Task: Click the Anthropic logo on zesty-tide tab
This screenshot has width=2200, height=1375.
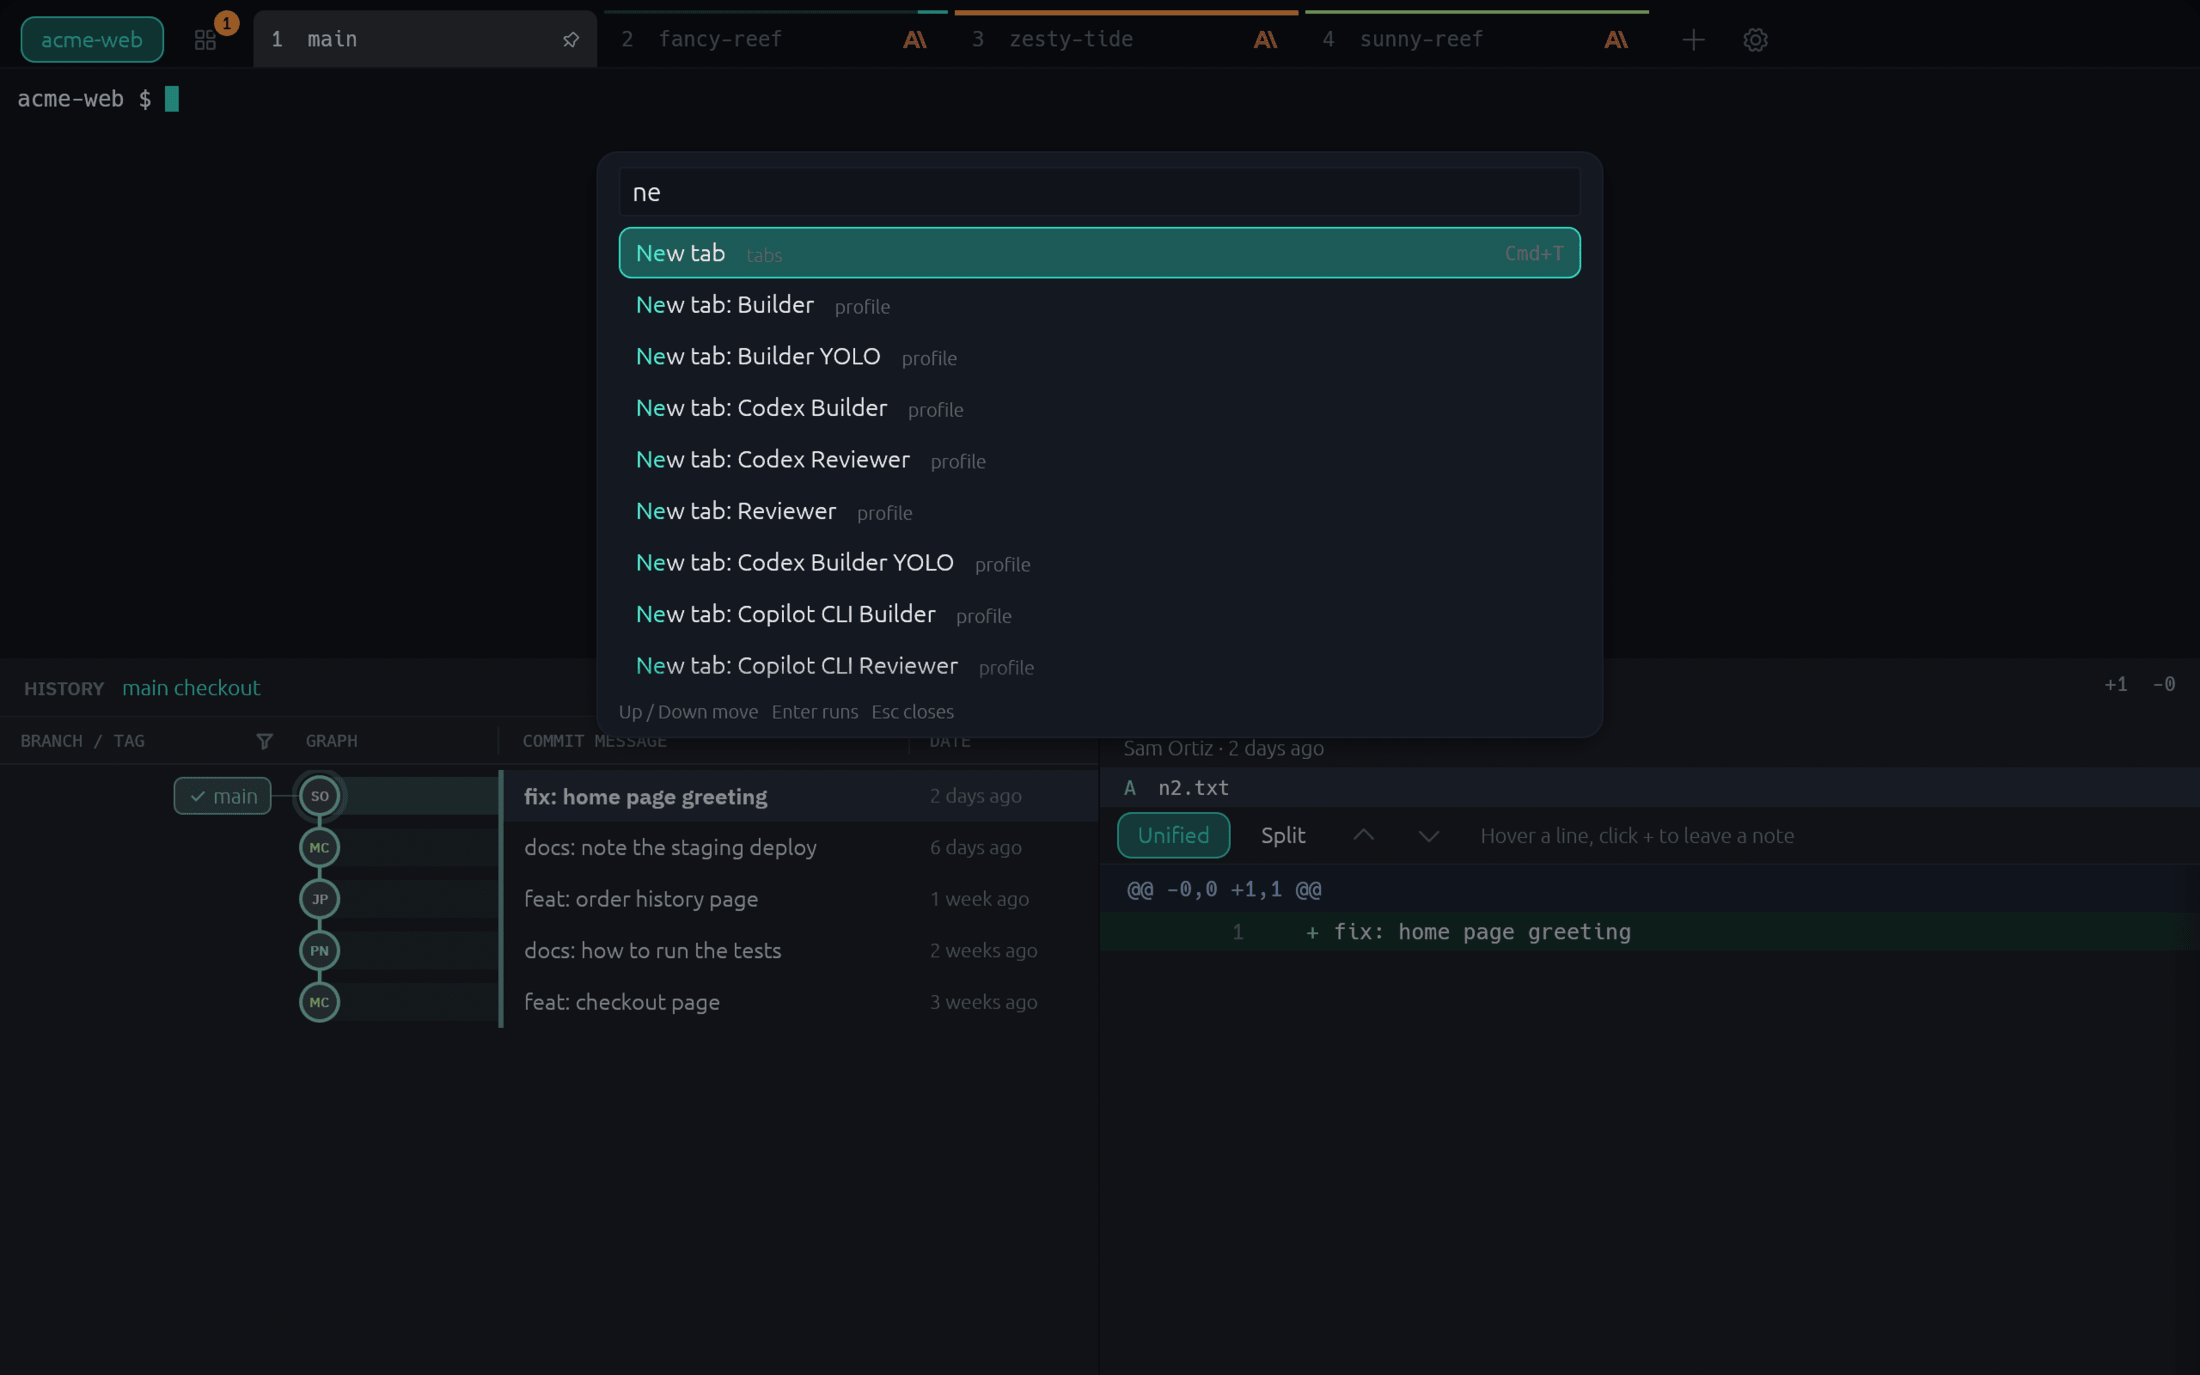Action: pyautogui.click(x=1265, y=40)
